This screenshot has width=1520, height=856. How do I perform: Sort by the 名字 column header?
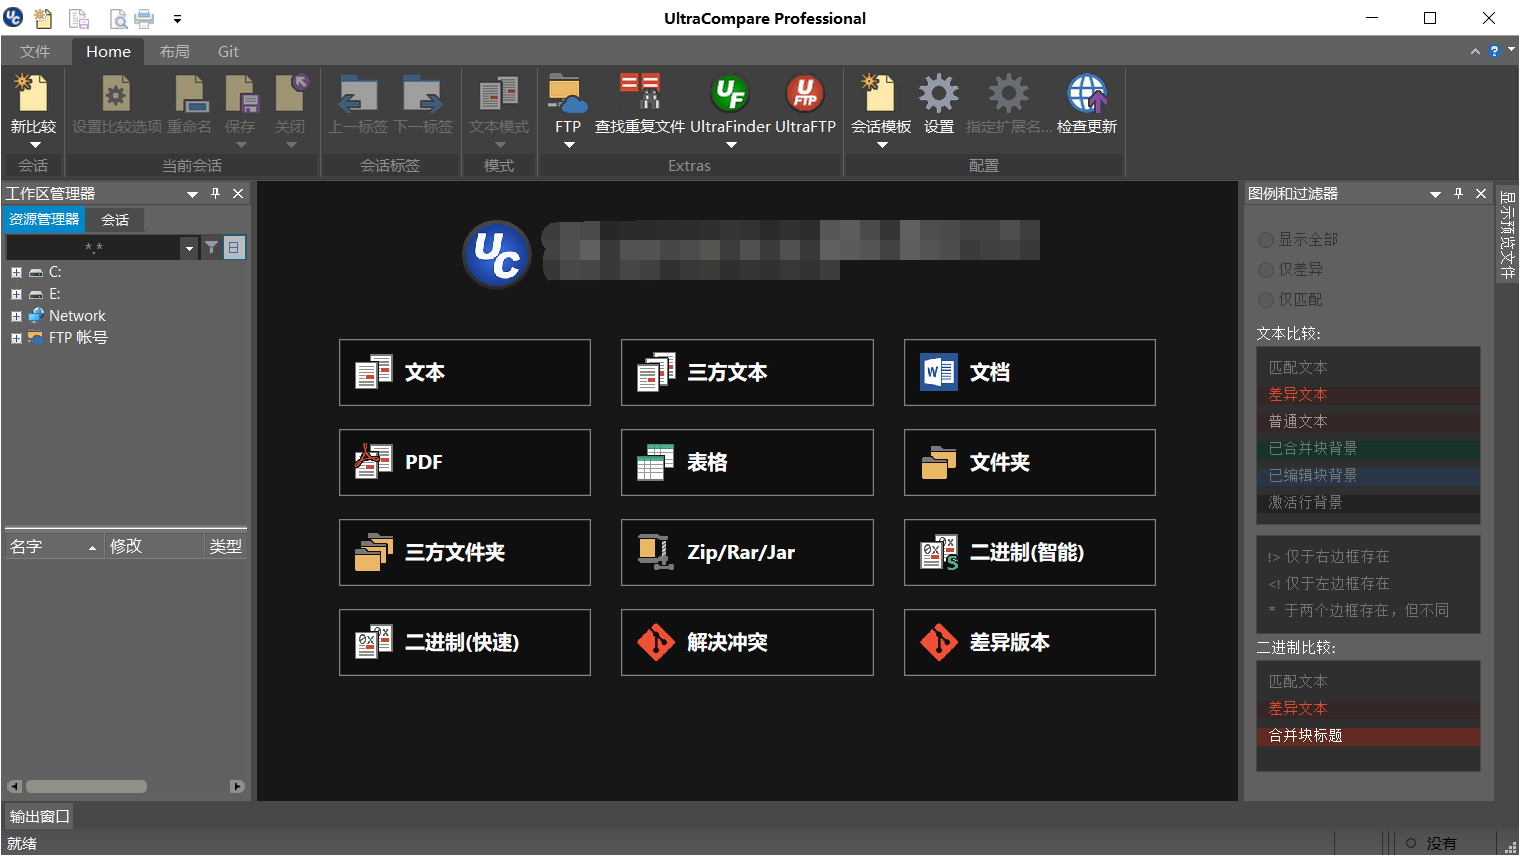click(52, 546)
